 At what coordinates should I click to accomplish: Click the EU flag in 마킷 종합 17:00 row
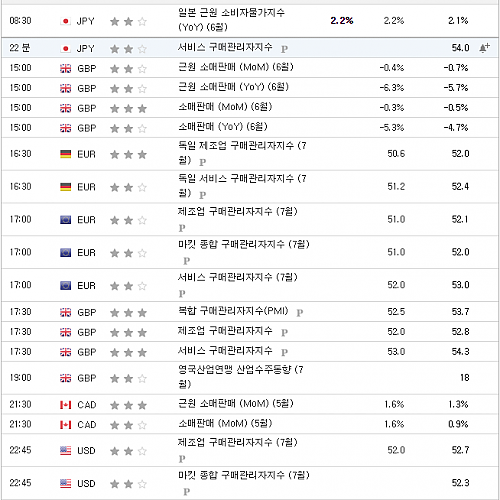(x=66, y=253)
